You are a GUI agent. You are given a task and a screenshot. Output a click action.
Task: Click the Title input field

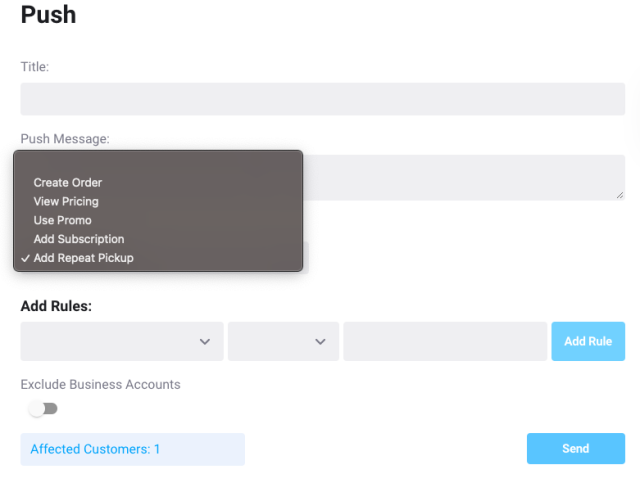pos(322,99)
